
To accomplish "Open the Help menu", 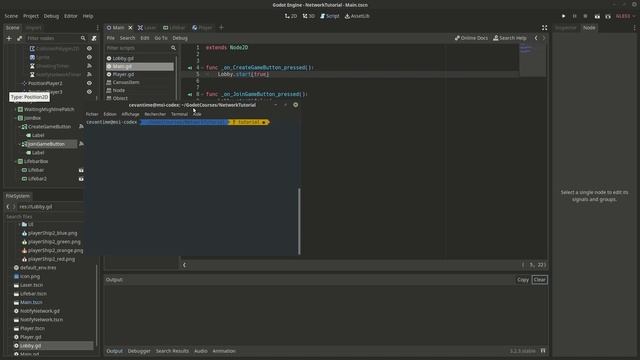I will pos(88,16).
